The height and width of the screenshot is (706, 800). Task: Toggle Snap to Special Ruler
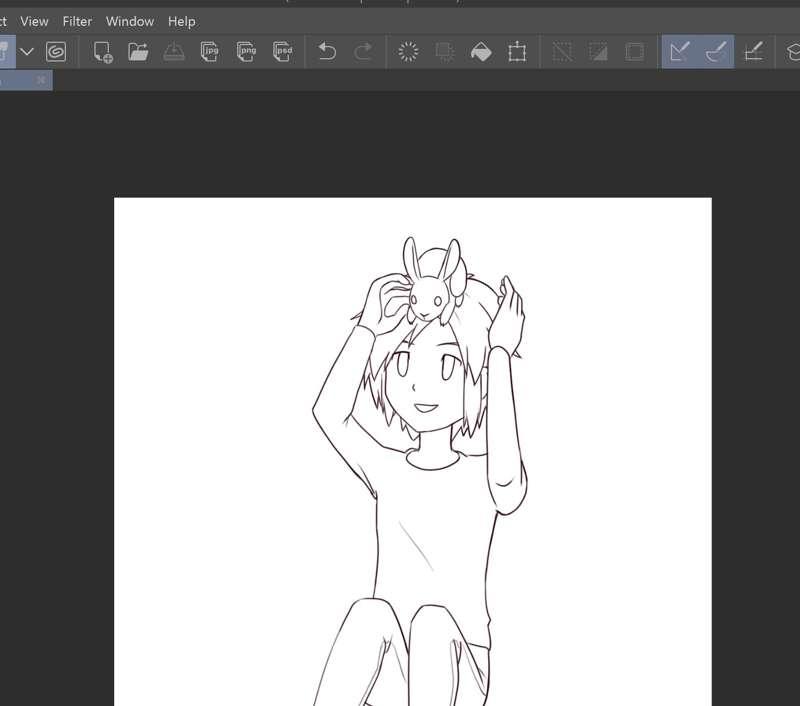[x=716, y=52]
